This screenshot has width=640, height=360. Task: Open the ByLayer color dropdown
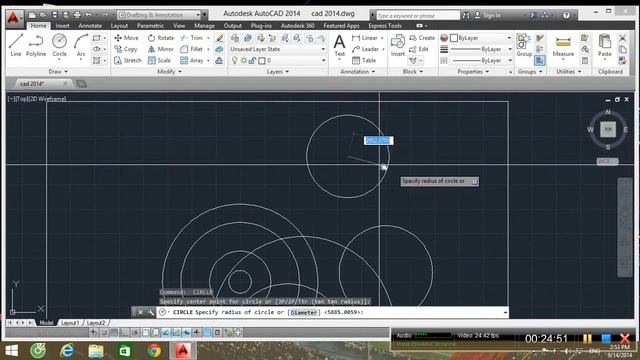(481, 38)
